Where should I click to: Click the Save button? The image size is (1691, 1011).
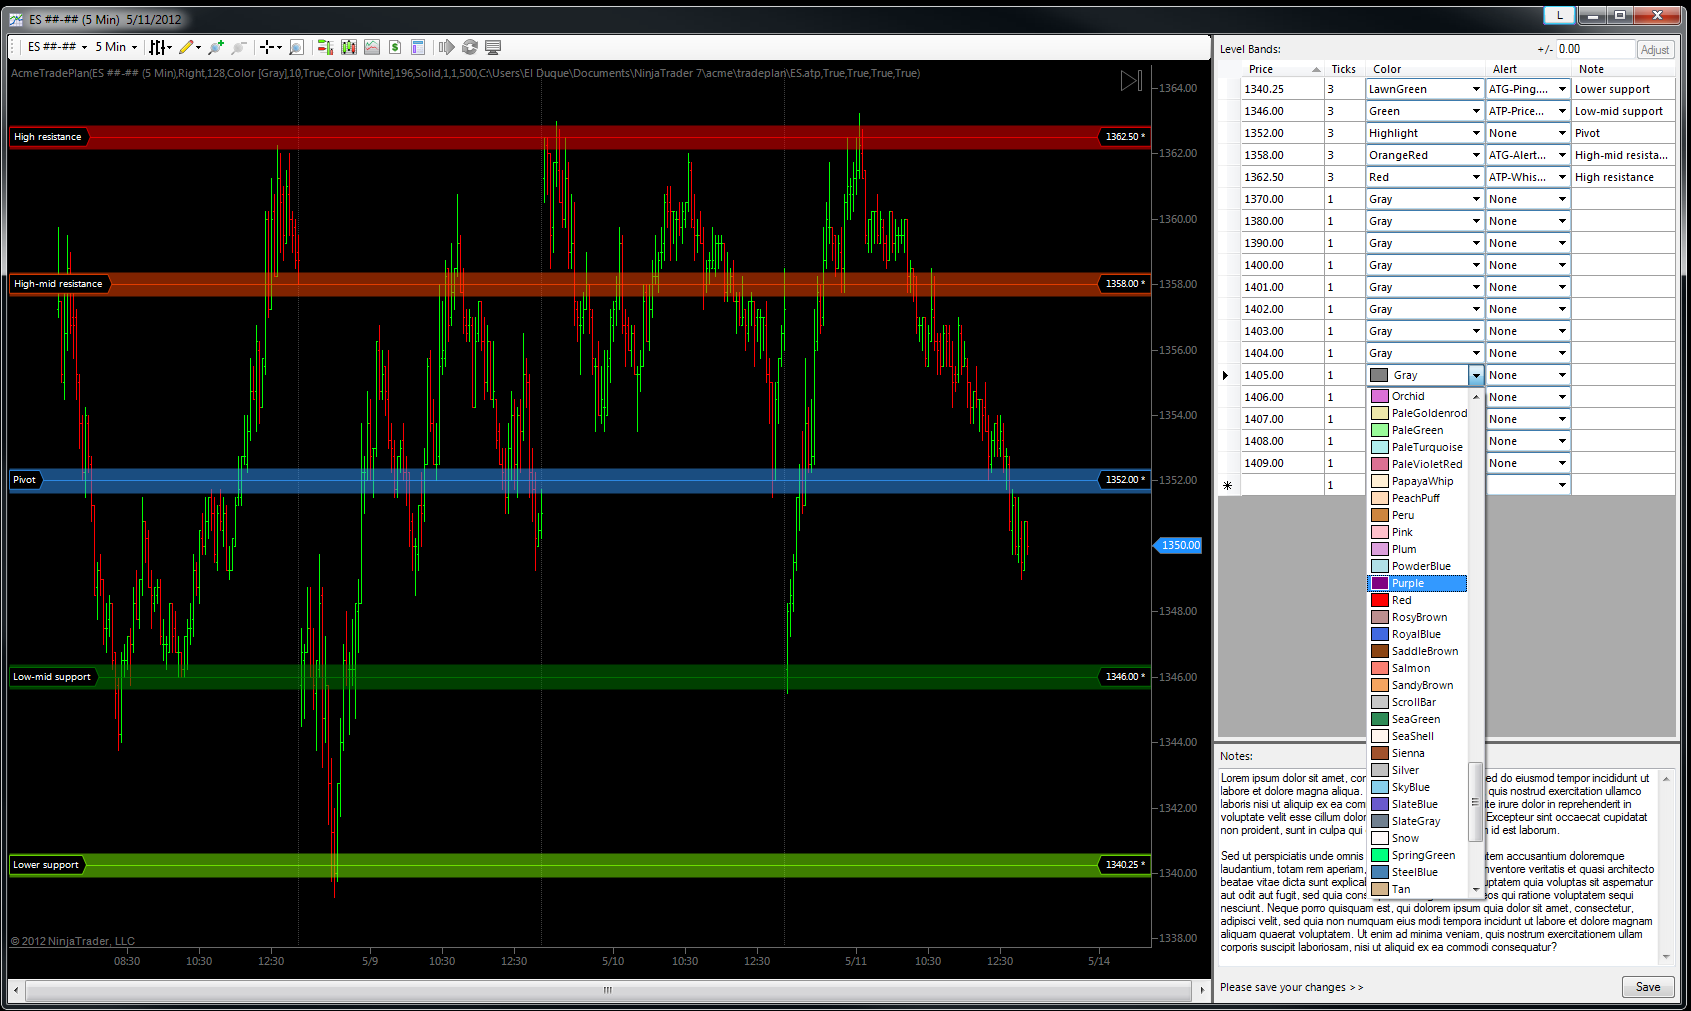pos(1647,987)
